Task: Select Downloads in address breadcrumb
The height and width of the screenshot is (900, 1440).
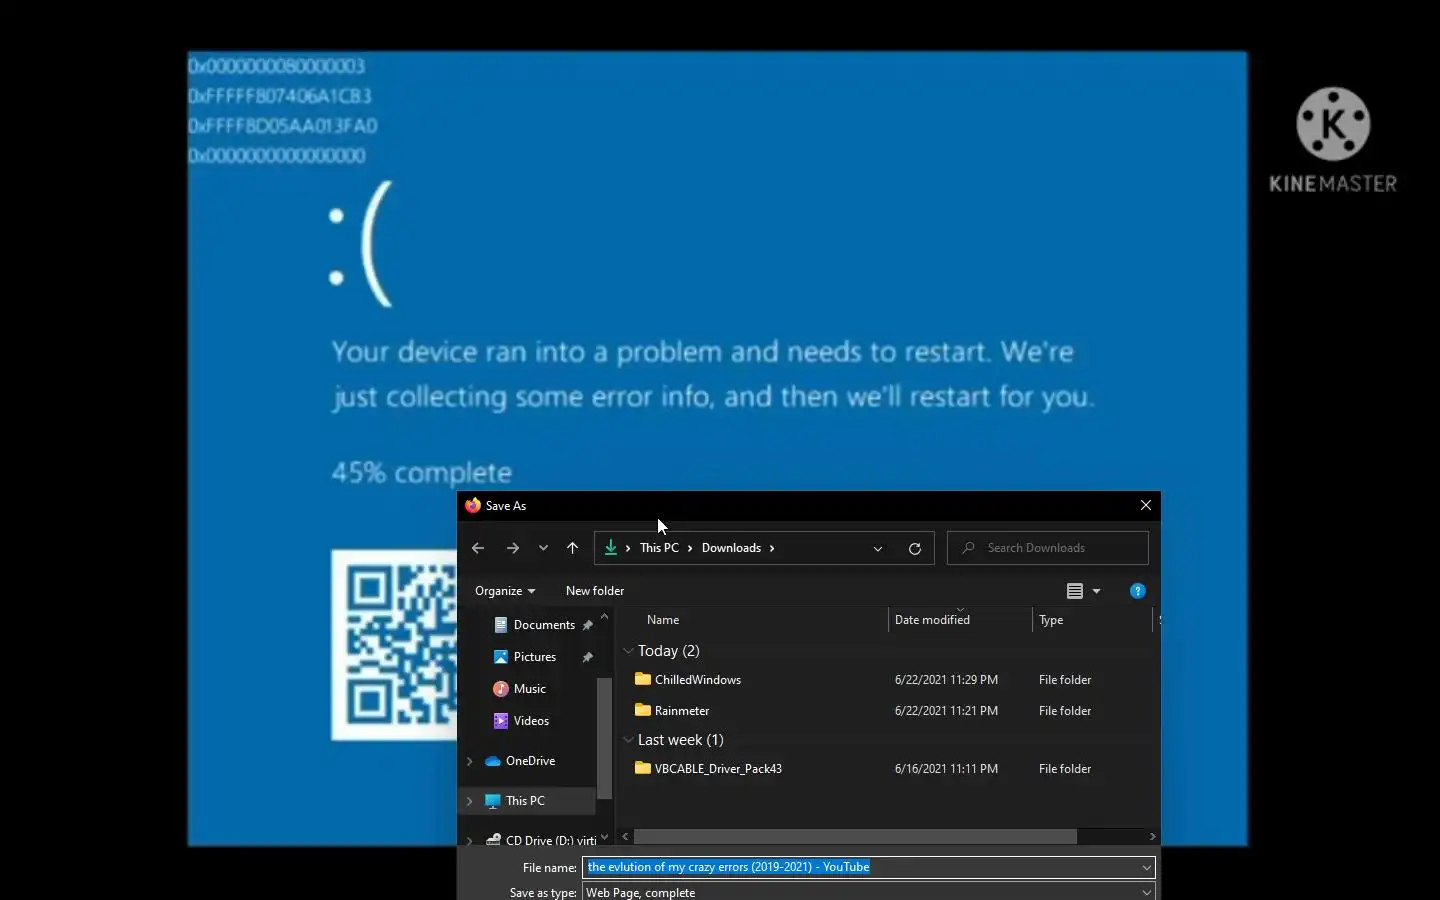Action: 731,548
